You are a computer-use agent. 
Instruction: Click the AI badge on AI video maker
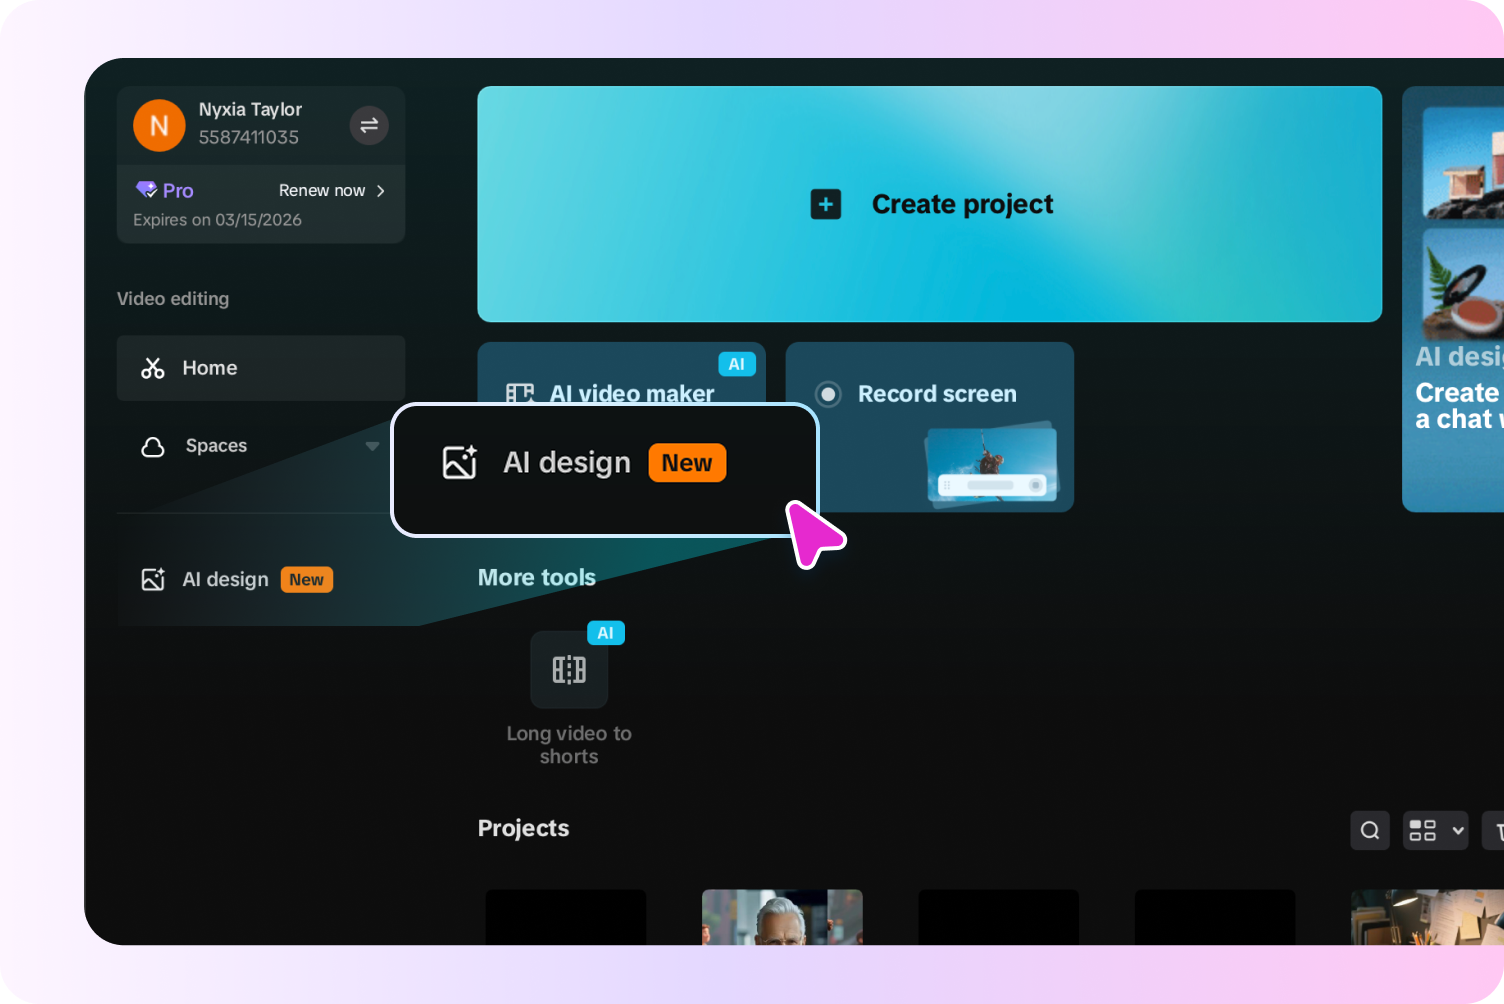738,364
